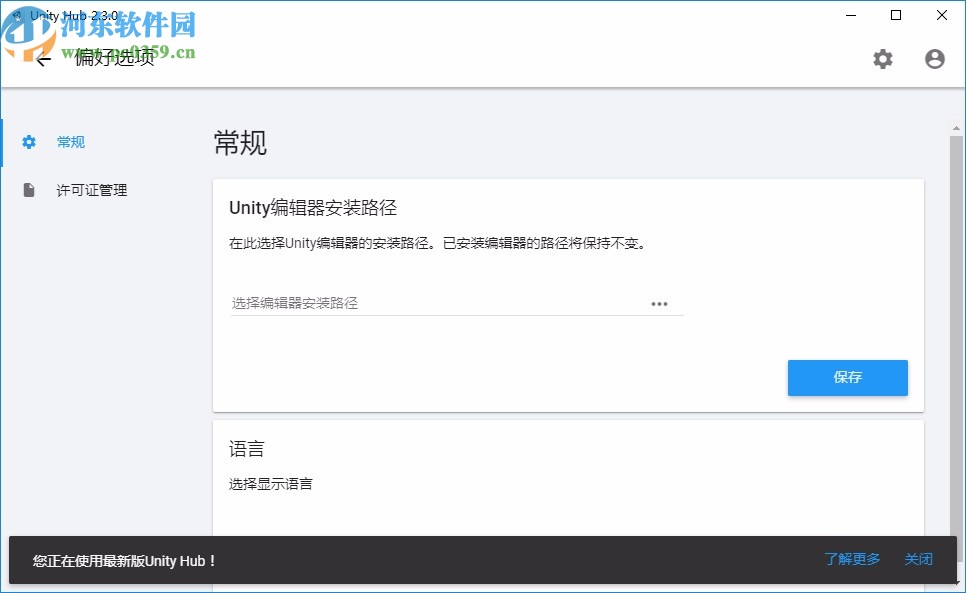Dismiss the notification with 关闭
The image size is (966, 593).
click(918, 560)
